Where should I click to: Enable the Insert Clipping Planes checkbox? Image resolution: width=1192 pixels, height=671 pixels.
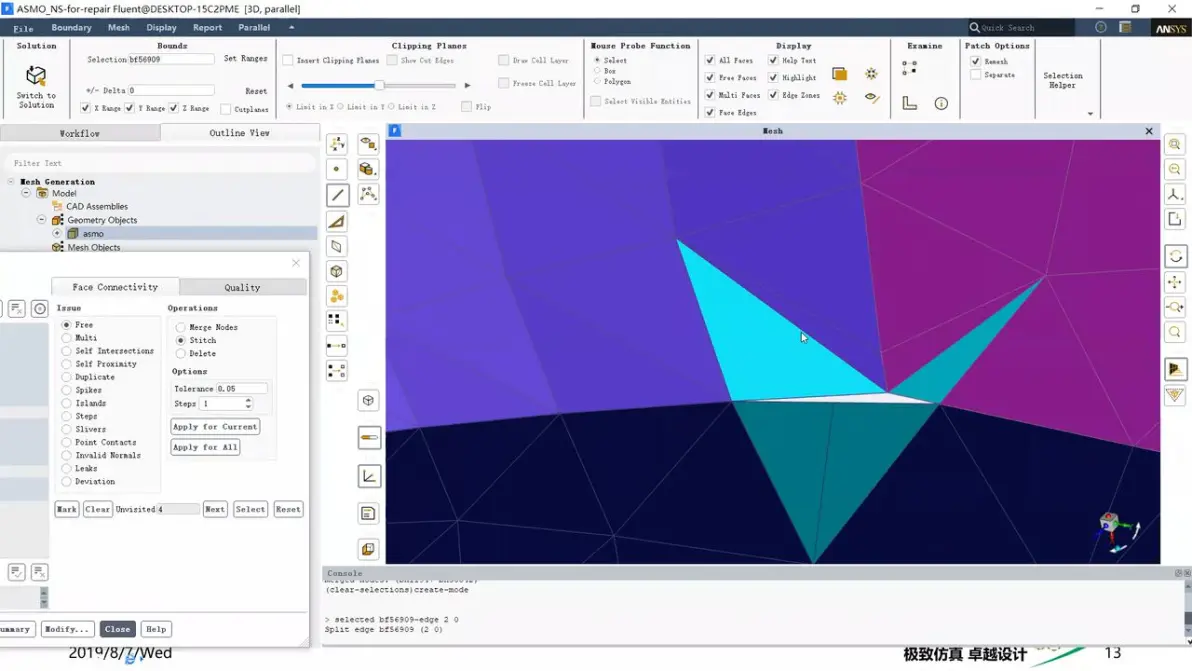tap(288, 60)
